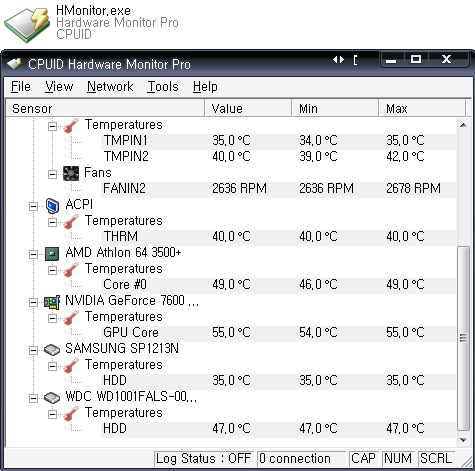Select the GPU Core sensor row
Screen dimensions: 475x471
coord(278,333)
